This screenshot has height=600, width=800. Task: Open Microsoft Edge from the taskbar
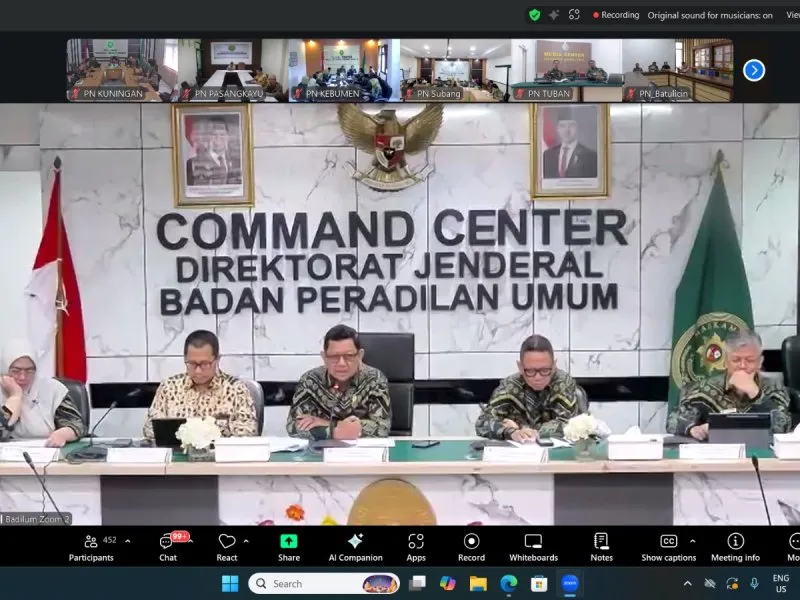(509, 583)
